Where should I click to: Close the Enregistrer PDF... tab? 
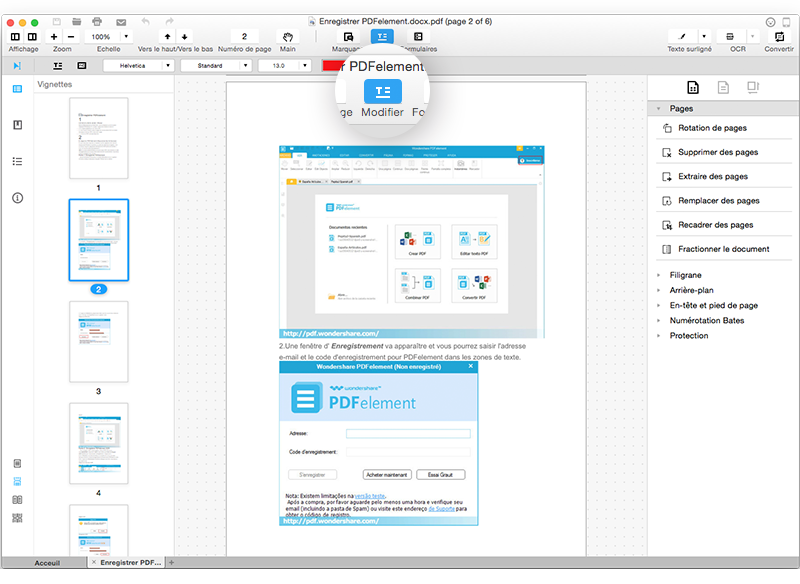[x=94, y=562]
